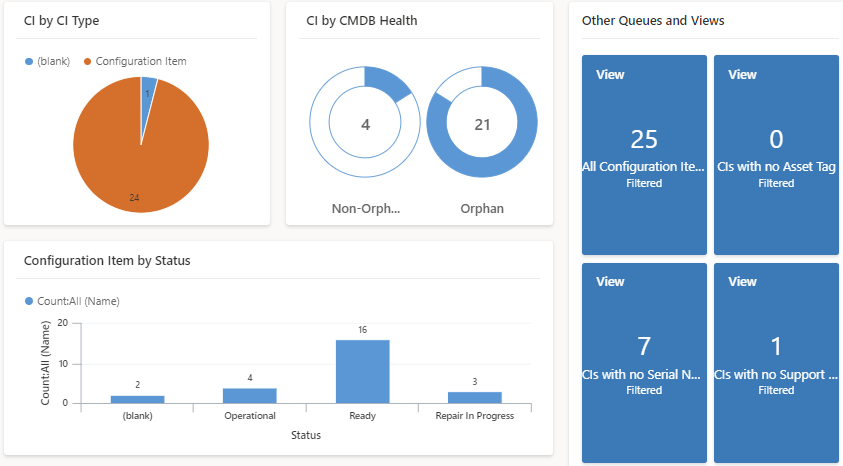Click the Orphan label under the doughnut

[x=482, y=209]
